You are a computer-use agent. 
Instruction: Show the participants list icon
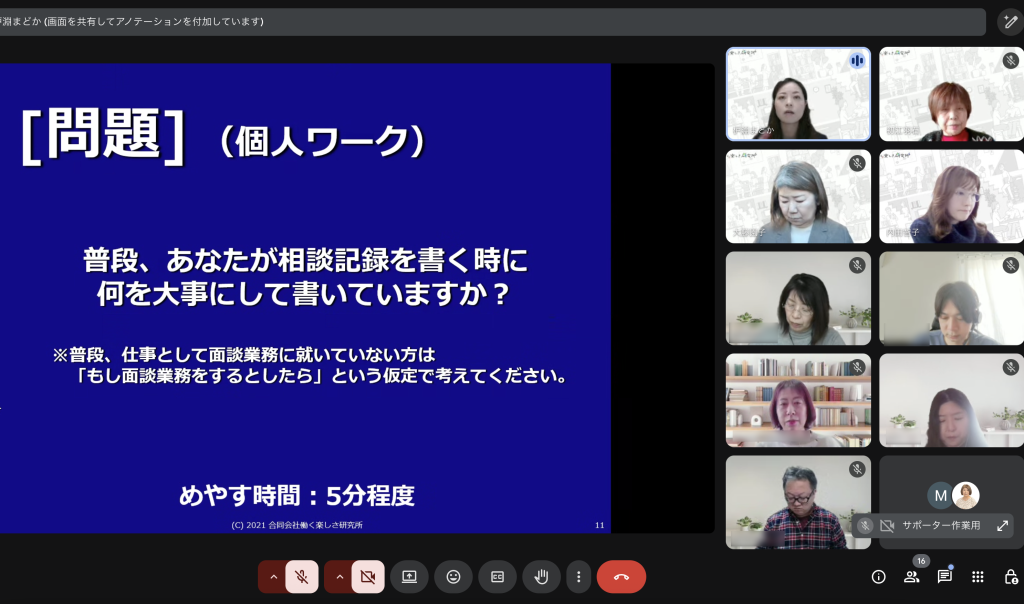click(x=912, y=577)
